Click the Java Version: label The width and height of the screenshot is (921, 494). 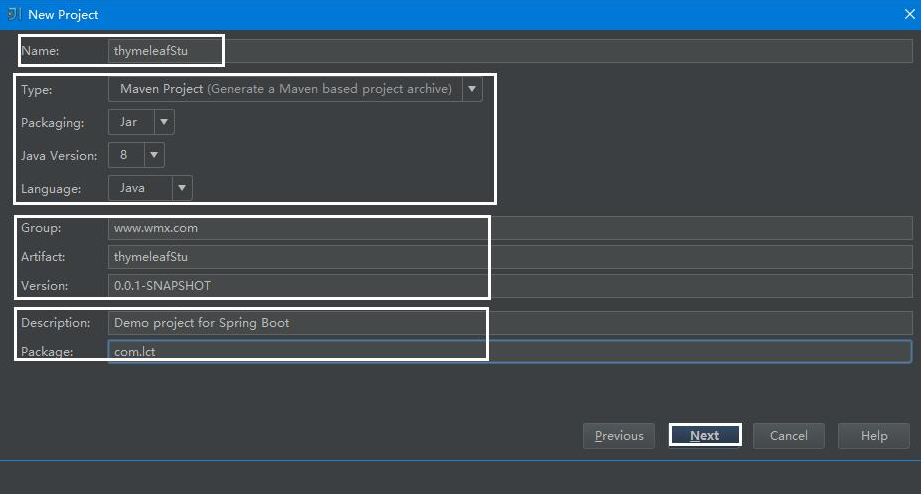(59, 156)
